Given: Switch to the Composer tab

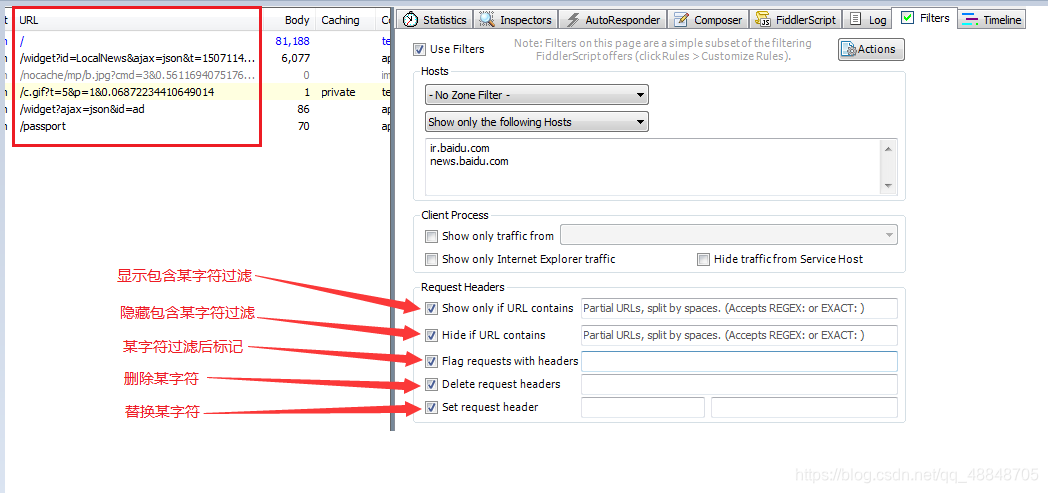Looking at the screenshot, I should click(x=708, y=19).
